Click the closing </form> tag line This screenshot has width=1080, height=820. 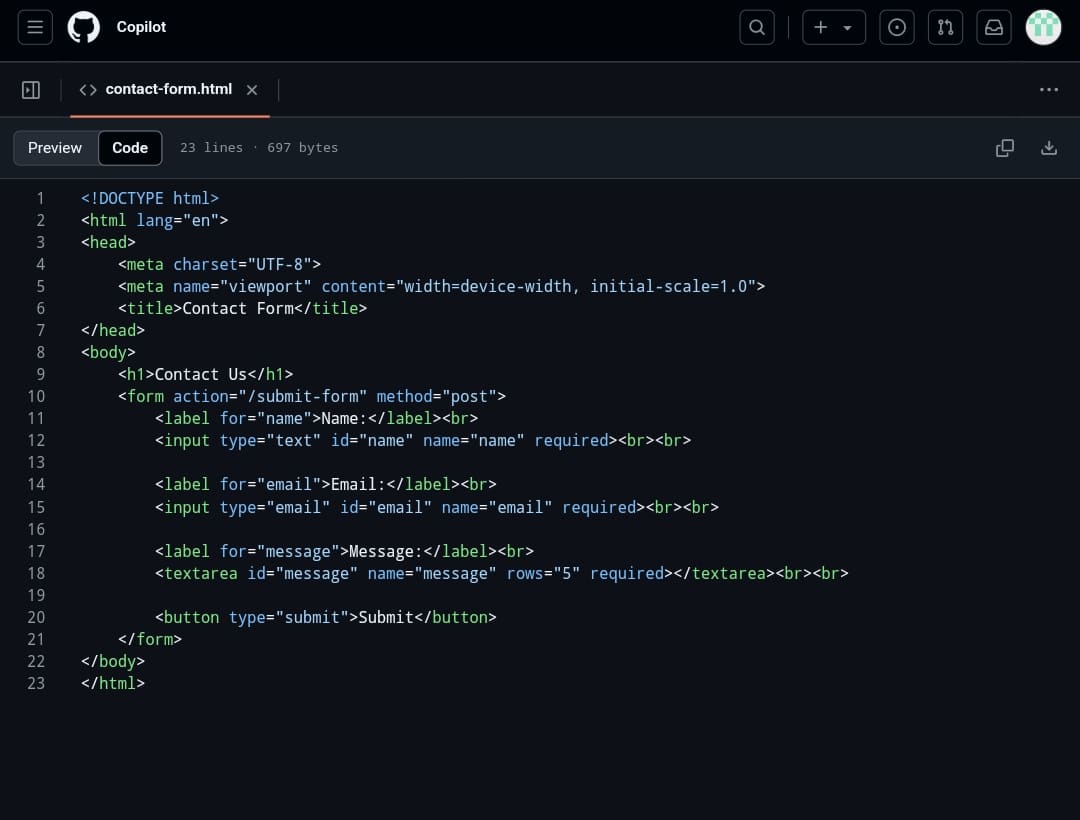click(x=149, y=640)
